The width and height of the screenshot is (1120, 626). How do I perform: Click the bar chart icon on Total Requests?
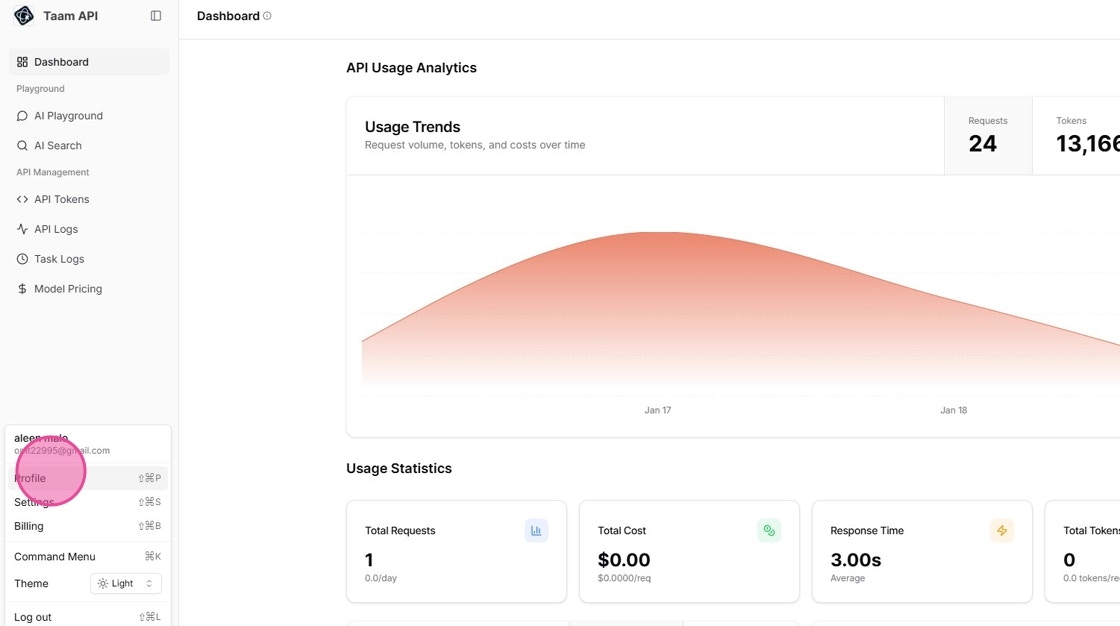tap(537, 530)
